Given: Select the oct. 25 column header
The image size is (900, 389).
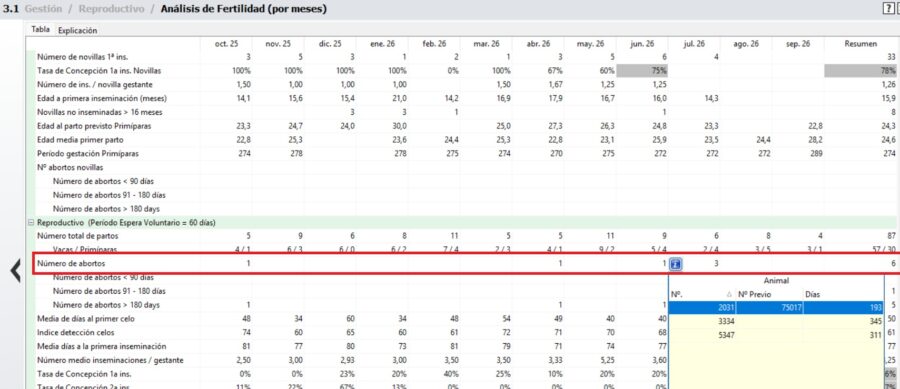Looking at the screenshot, I should click(226, 44).
